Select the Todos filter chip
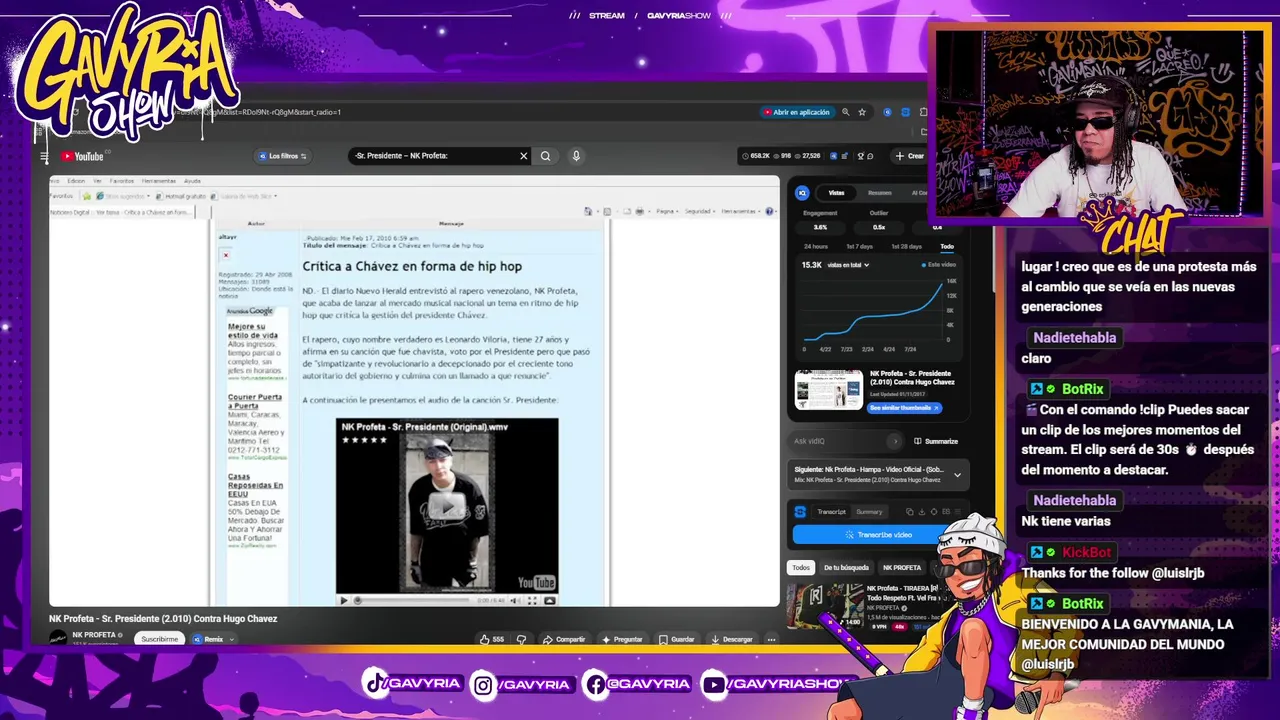1280x720 pixels. click(801, 568)
